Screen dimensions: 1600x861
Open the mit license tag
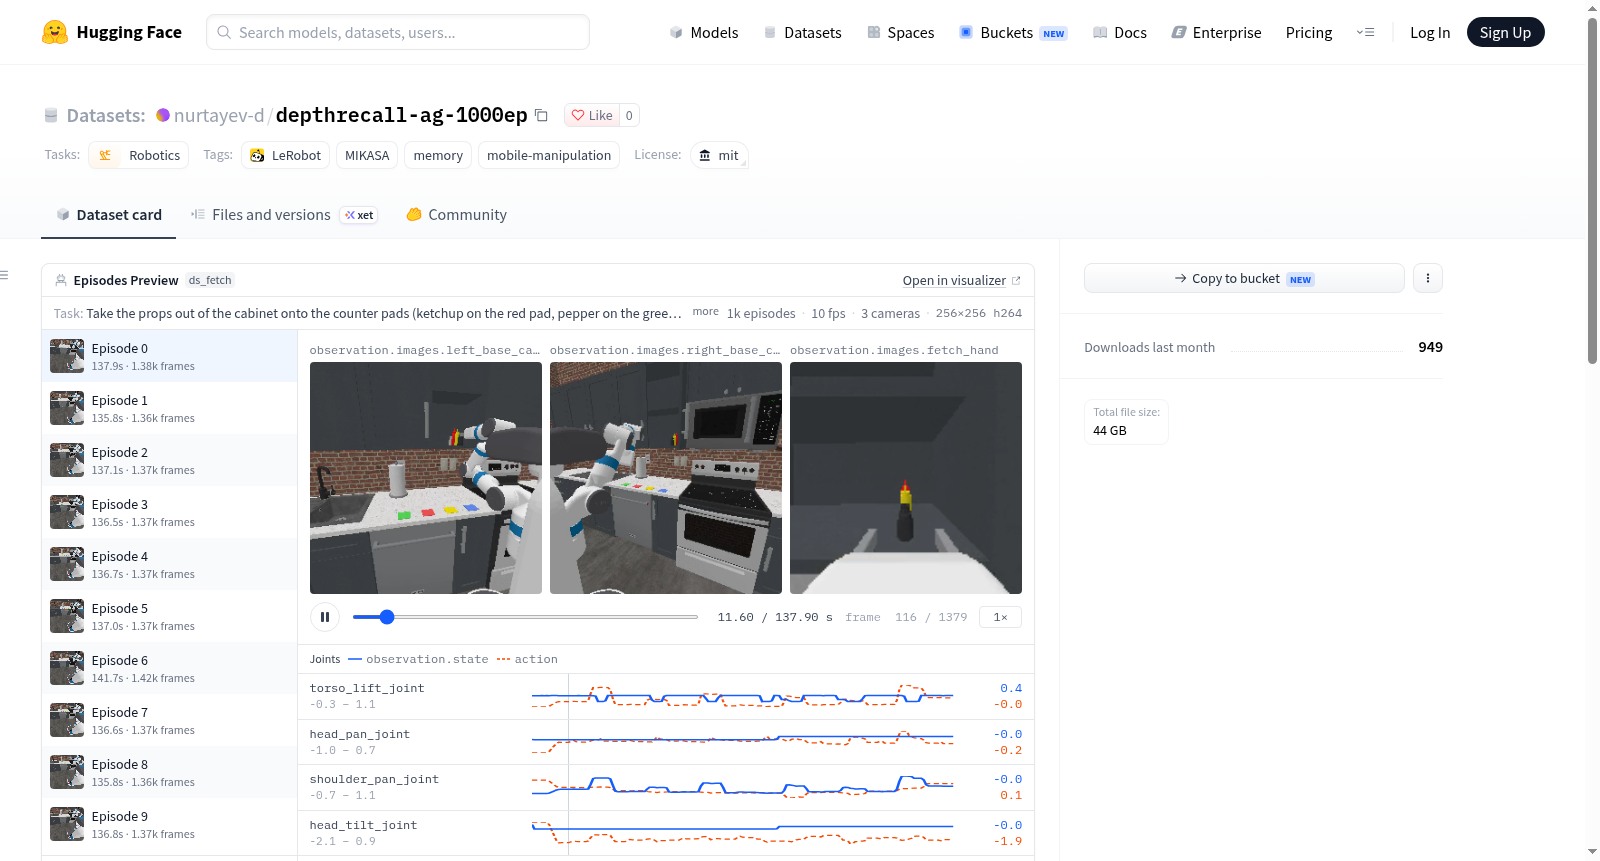click(719, 155)
